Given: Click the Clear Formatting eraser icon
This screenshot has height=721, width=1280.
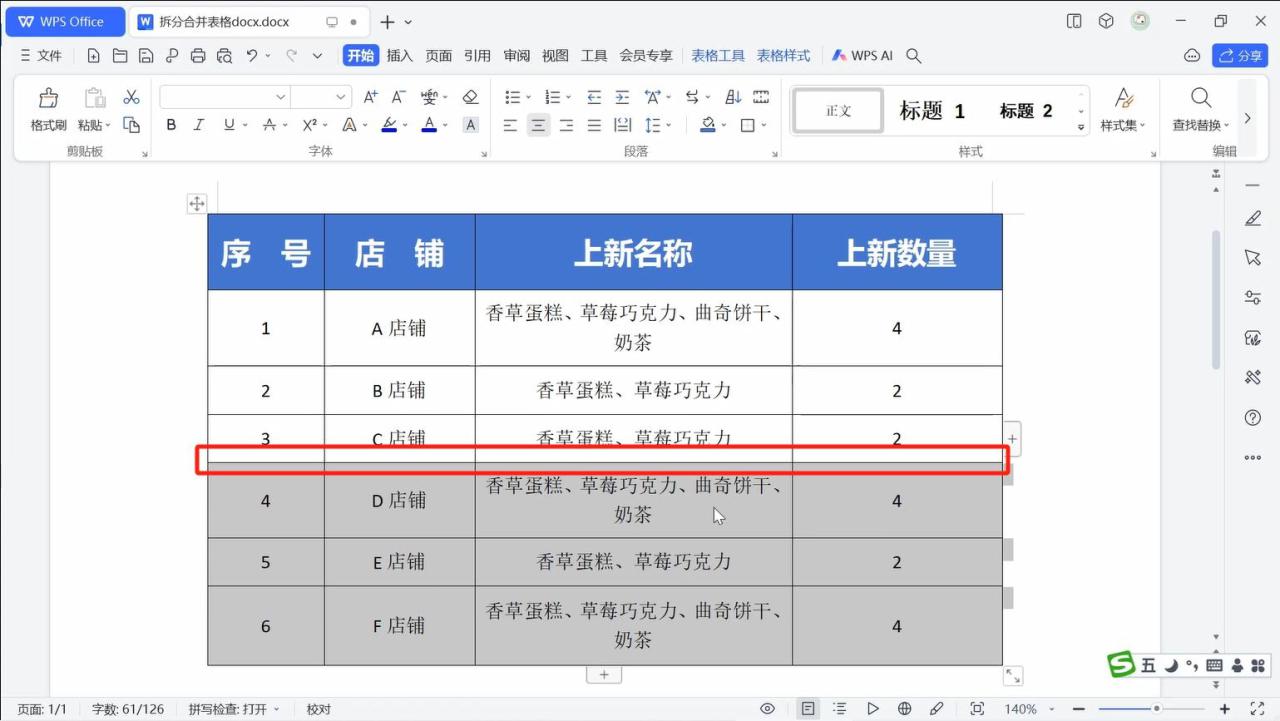Looking at the screenshot, I should tap(471, 97).
